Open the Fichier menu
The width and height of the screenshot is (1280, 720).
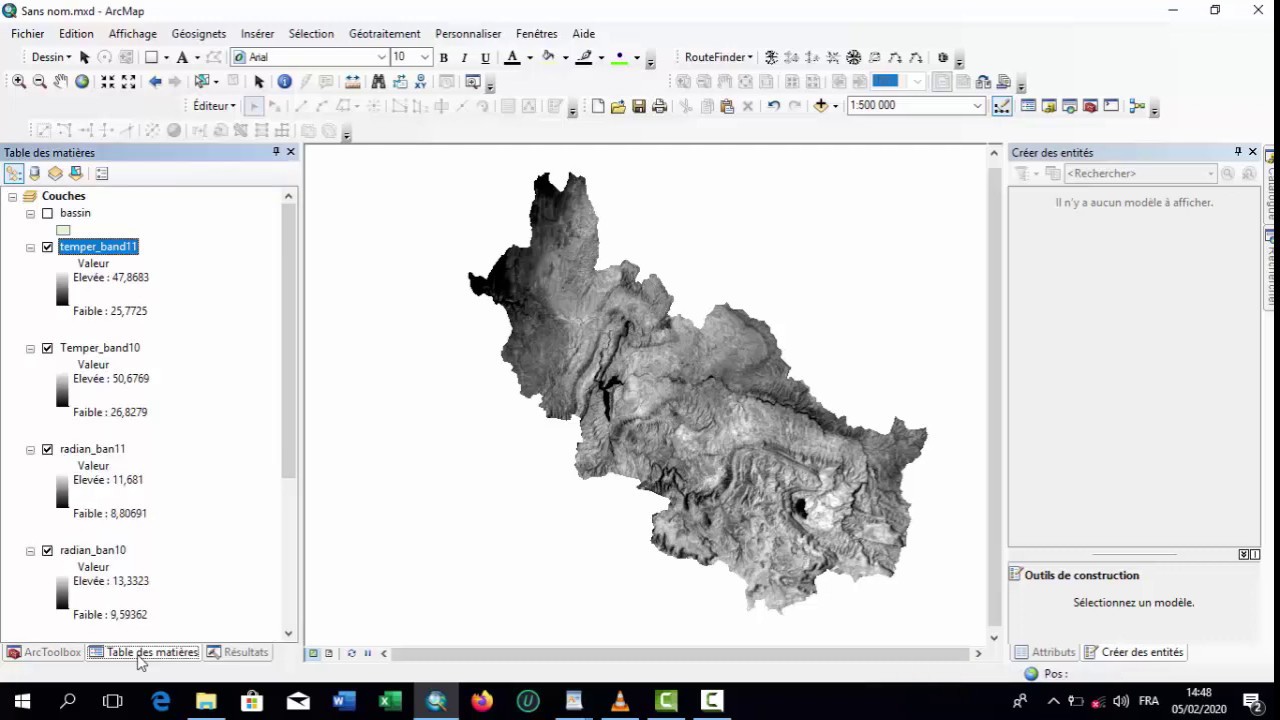pyautogui.click(x=28, y=34)
